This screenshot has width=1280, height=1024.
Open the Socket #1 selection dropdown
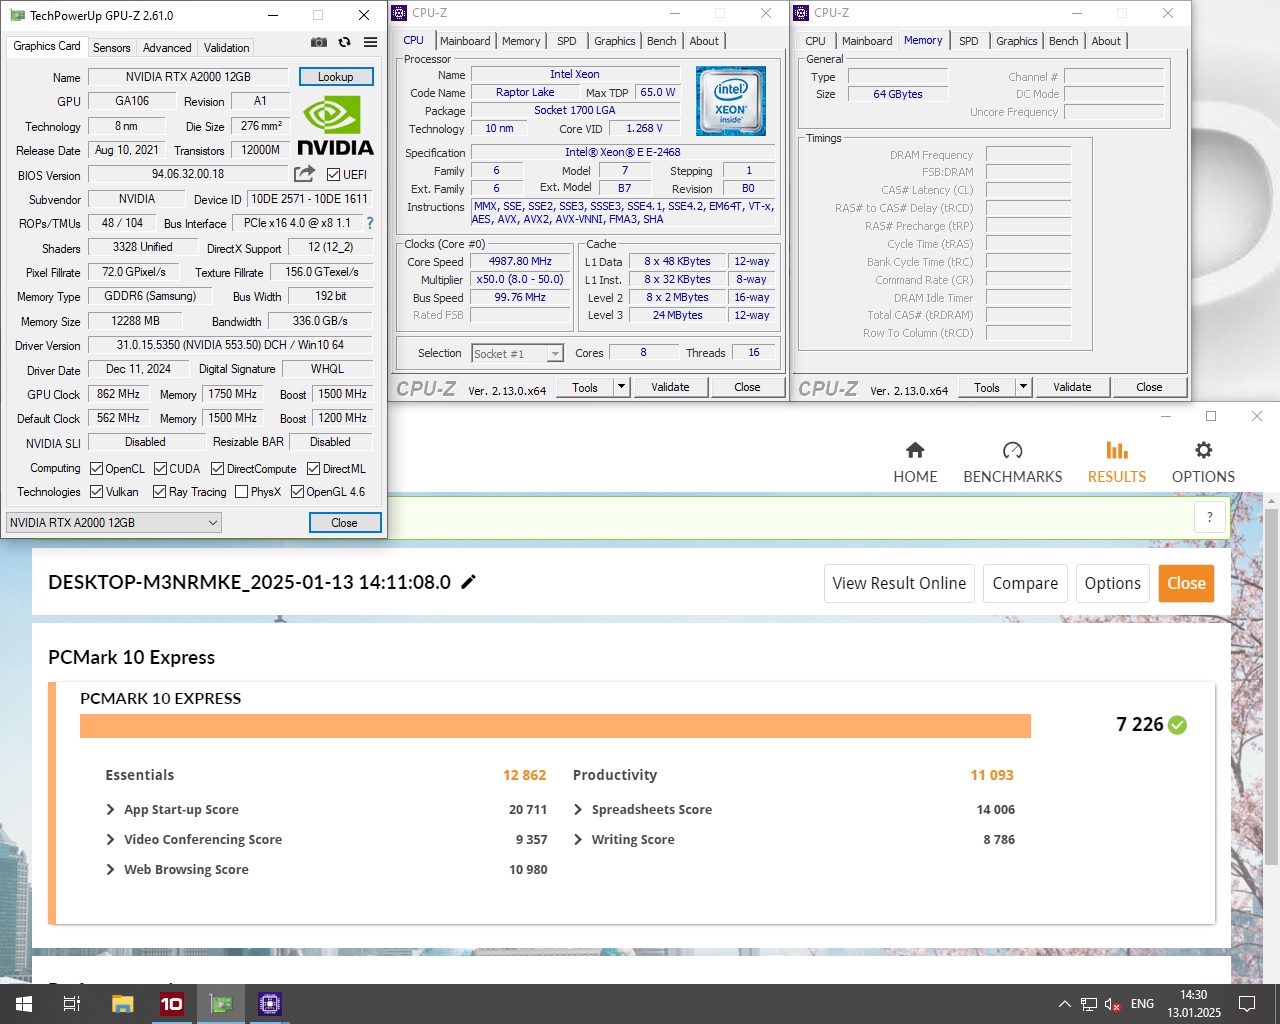coord(518,353)
